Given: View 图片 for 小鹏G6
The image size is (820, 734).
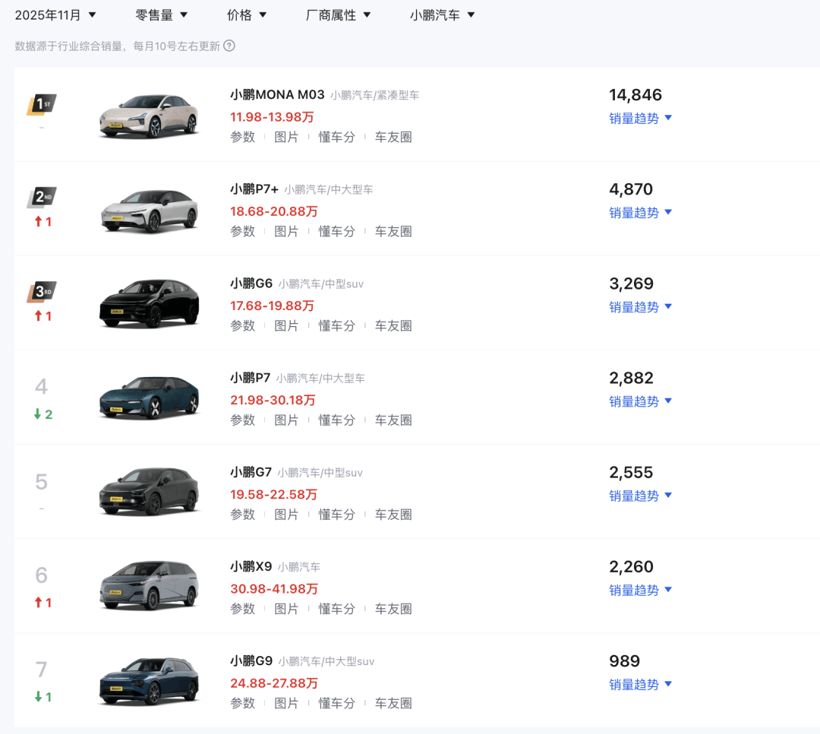Looking at the screenshot, I should 287,325.
